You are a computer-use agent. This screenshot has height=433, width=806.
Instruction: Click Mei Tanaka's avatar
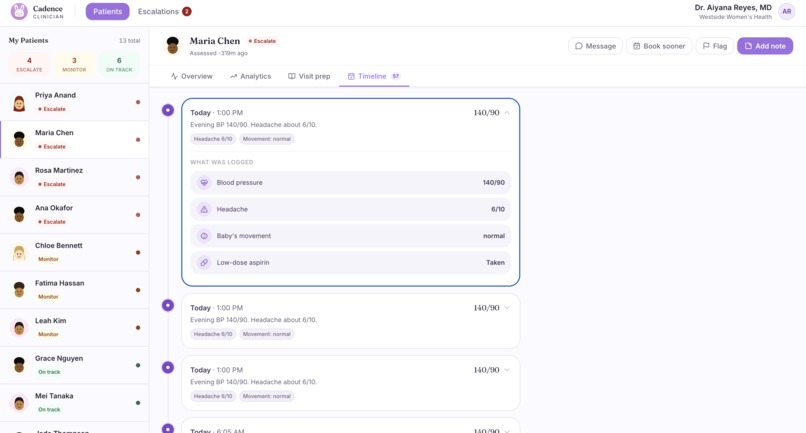pyautogui.click(x=19, y=403)
